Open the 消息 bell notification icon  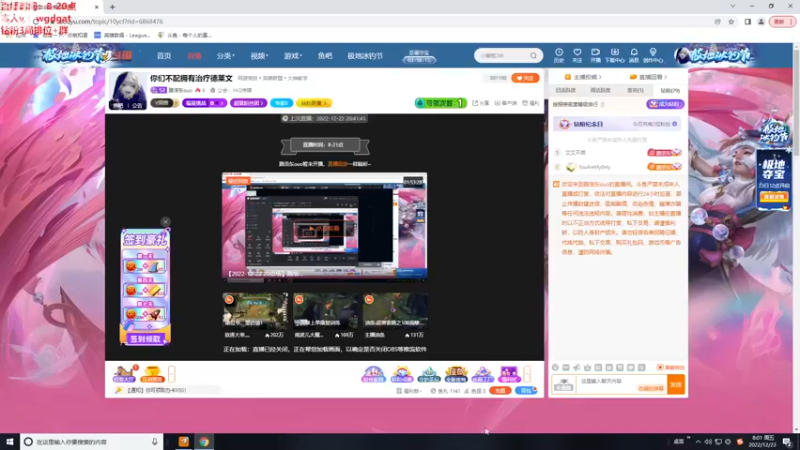(634, 55)
